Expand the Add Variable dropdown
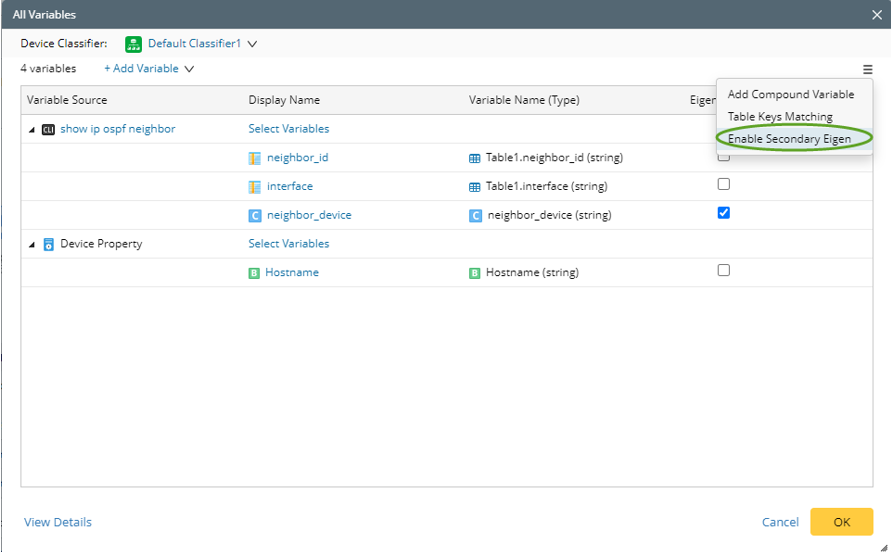The width and height of the screenshot is (891, 552). (189, 69)
